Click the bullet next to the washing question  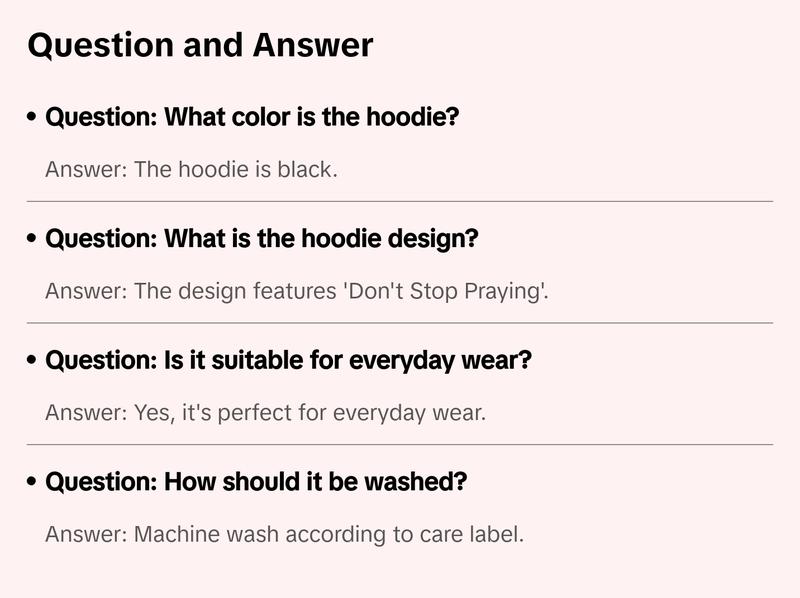pos(33,483)
